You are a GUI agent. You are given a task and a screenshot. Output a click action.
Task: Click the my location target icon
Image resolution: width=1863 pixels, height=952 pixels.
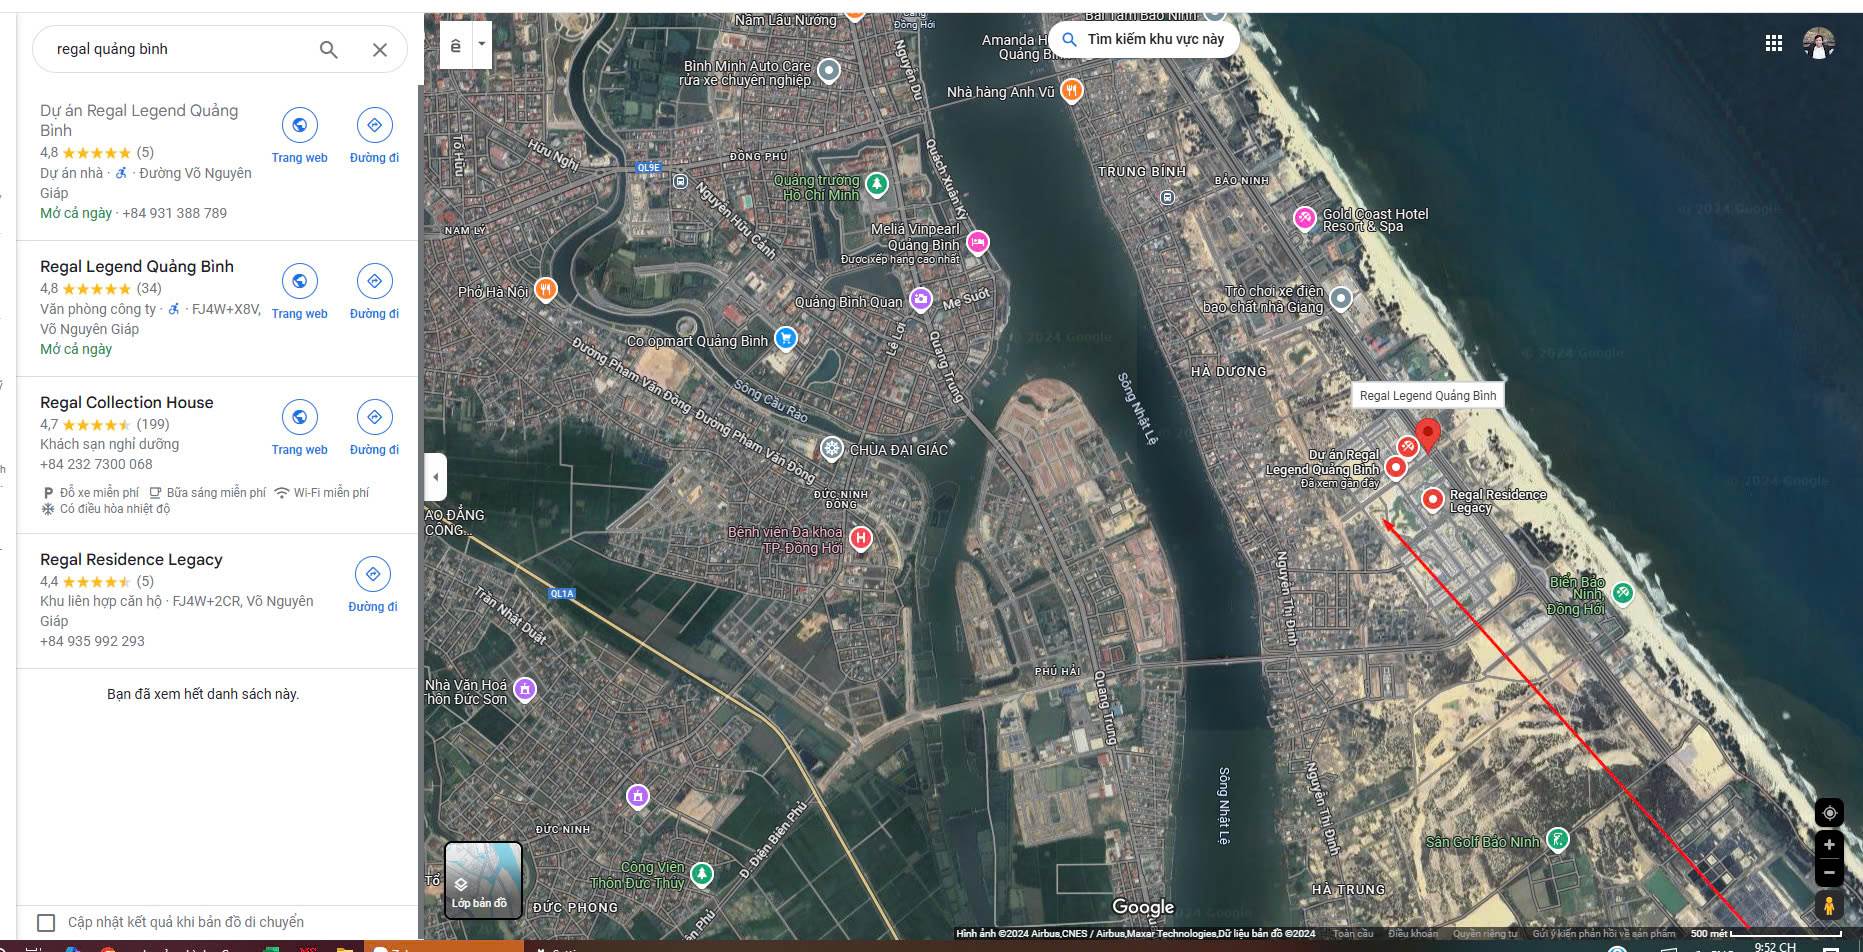[1829, 813]
